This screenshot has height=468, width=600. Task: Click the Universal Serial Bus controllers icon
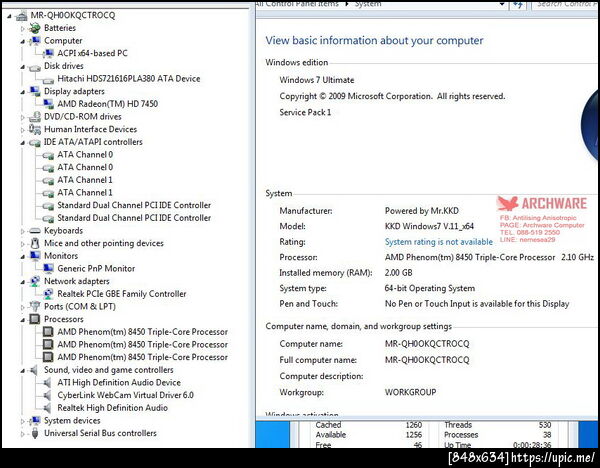click(35, 433)
